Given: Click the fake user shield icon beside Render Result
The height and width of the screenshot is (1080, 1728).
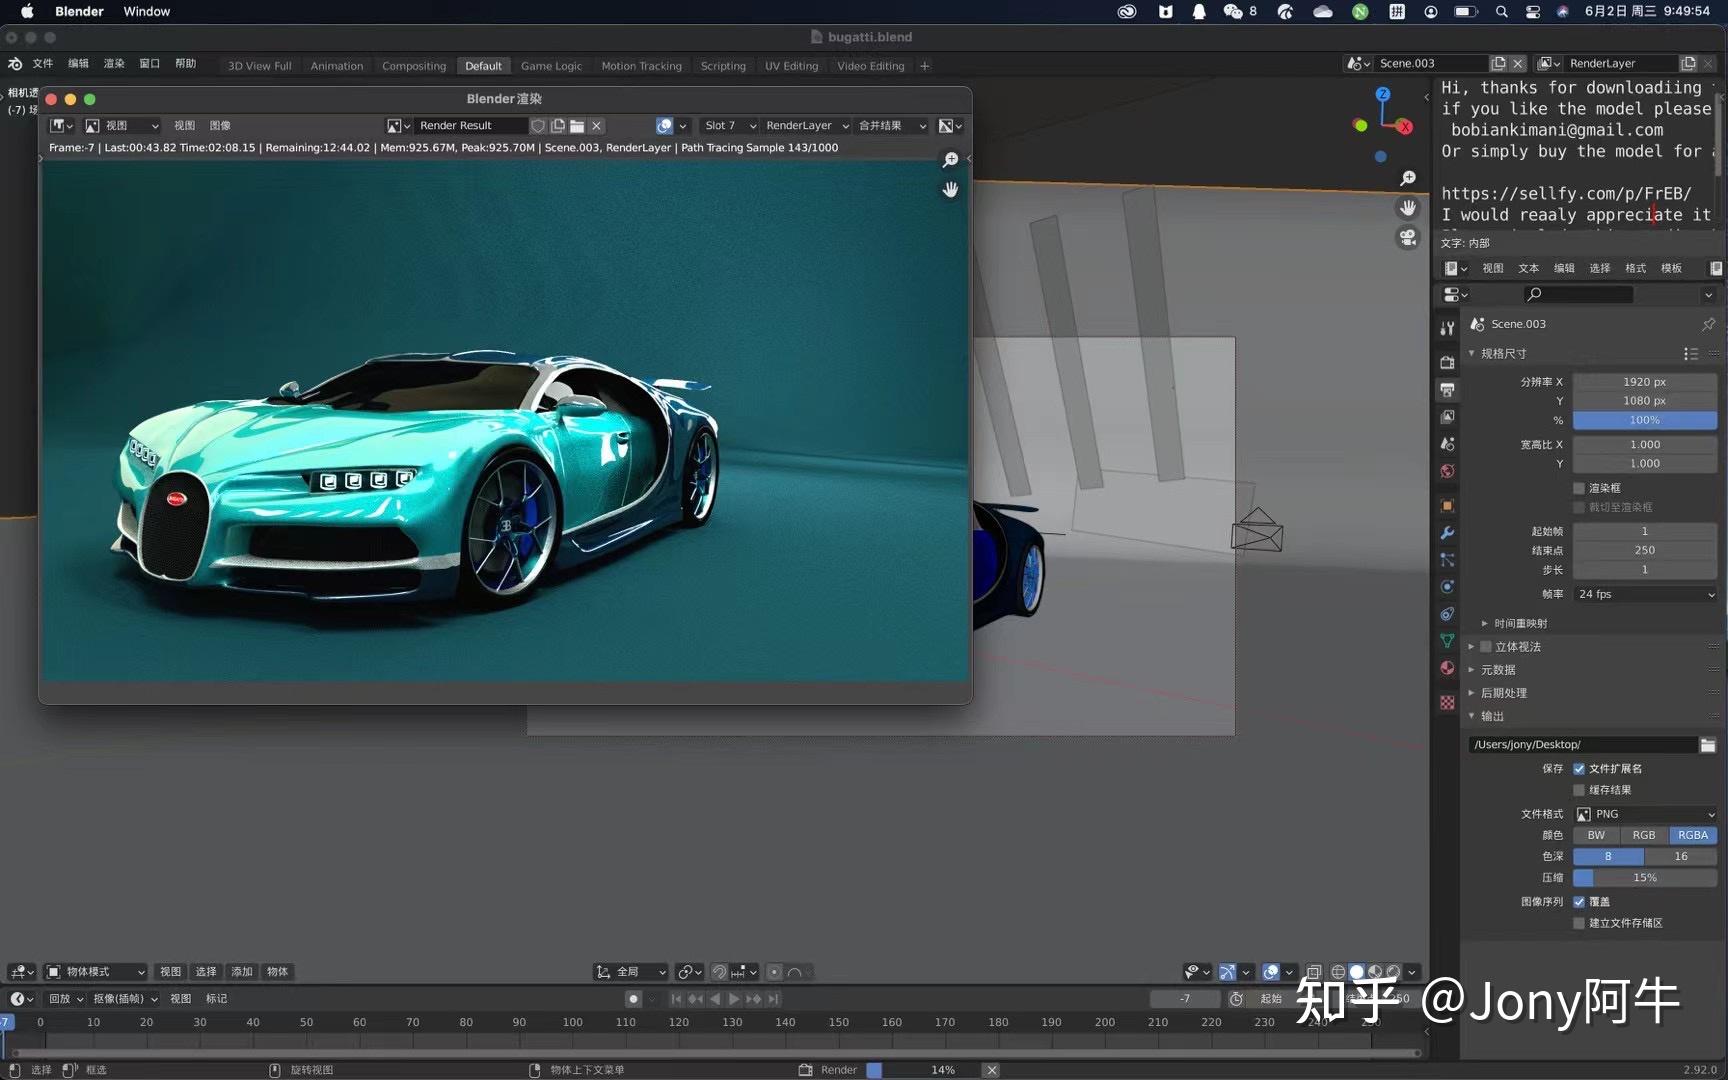Looking at the screenshot, I should tap(538, 126).
